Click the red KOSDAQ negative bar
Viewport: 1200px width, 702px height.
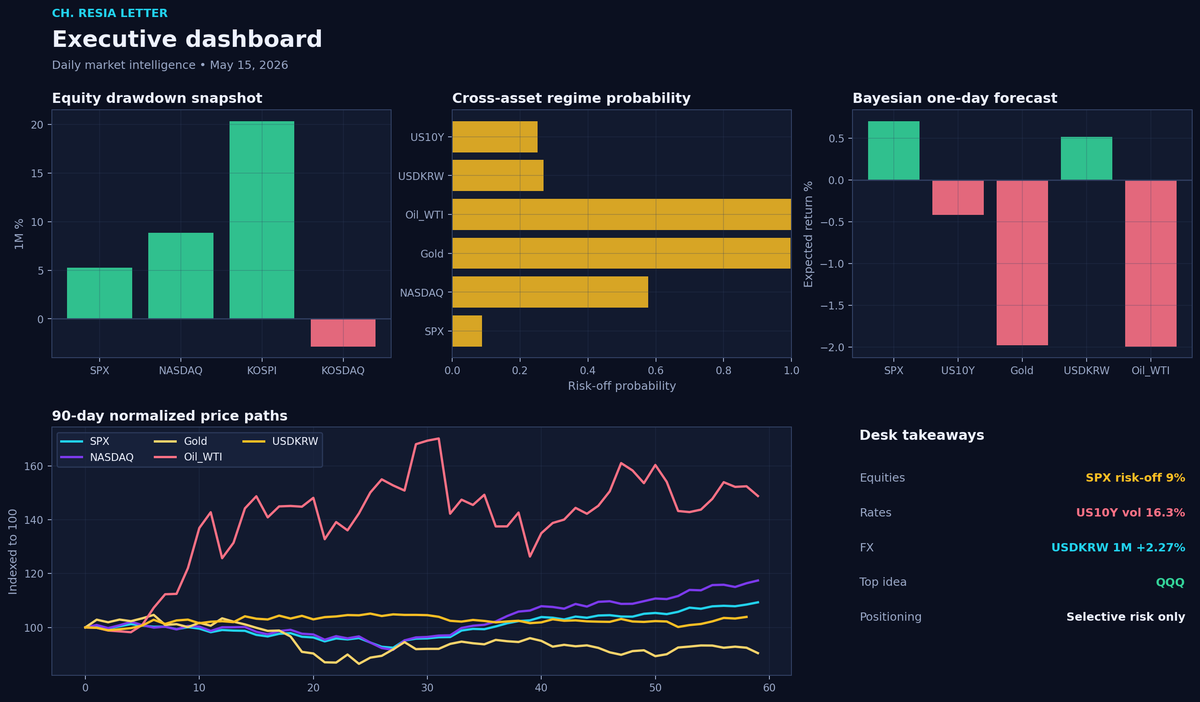343,333
